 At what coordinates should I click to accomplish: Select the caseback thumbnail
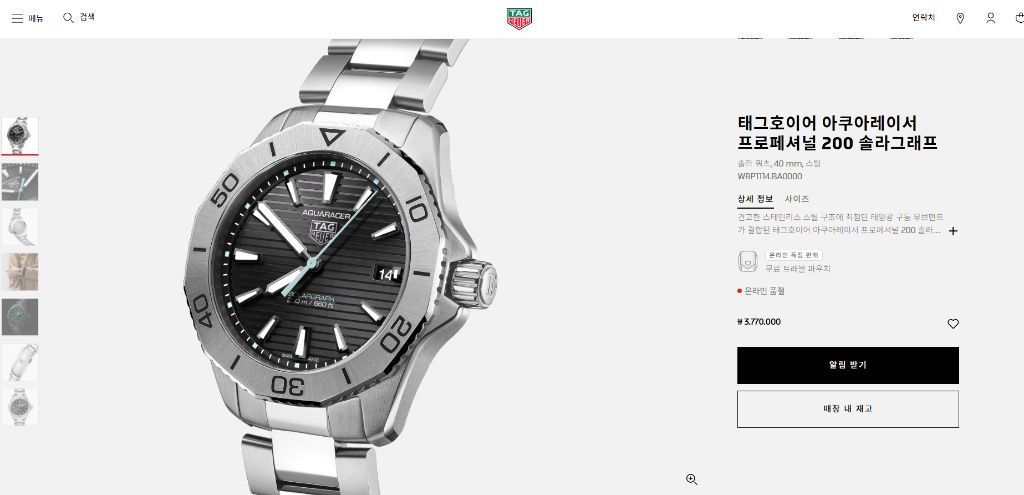(20, 227)
